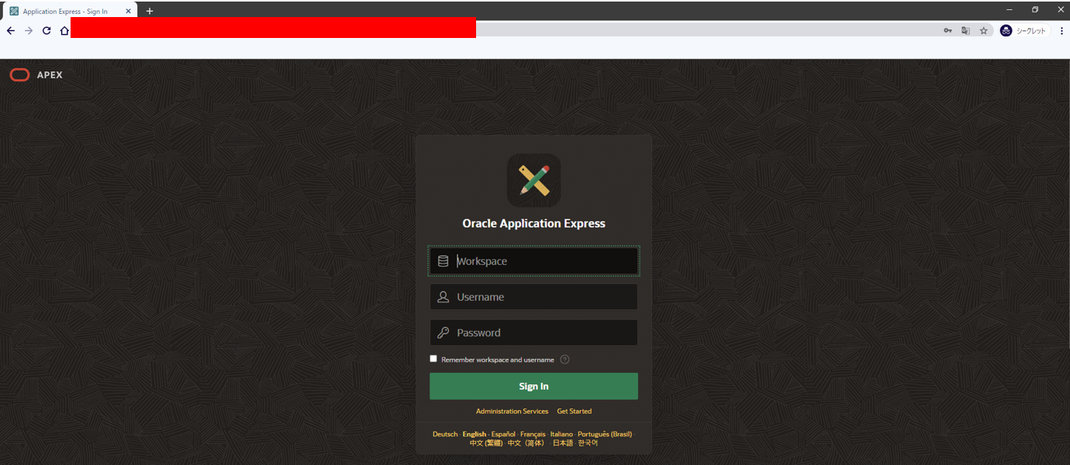Image resolution: width=1070 pixels, height=465 pixels.
Task: Go back in browser history
Action: 10,31
